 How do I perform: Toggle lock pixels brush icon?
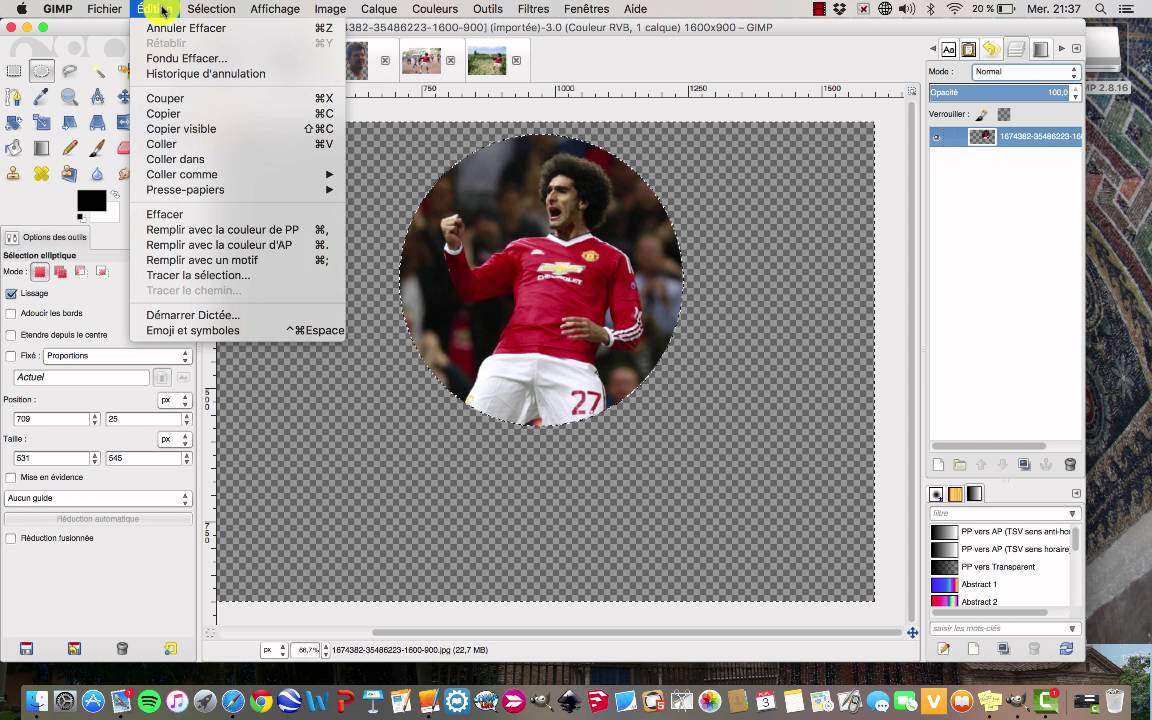coord(982,115)
